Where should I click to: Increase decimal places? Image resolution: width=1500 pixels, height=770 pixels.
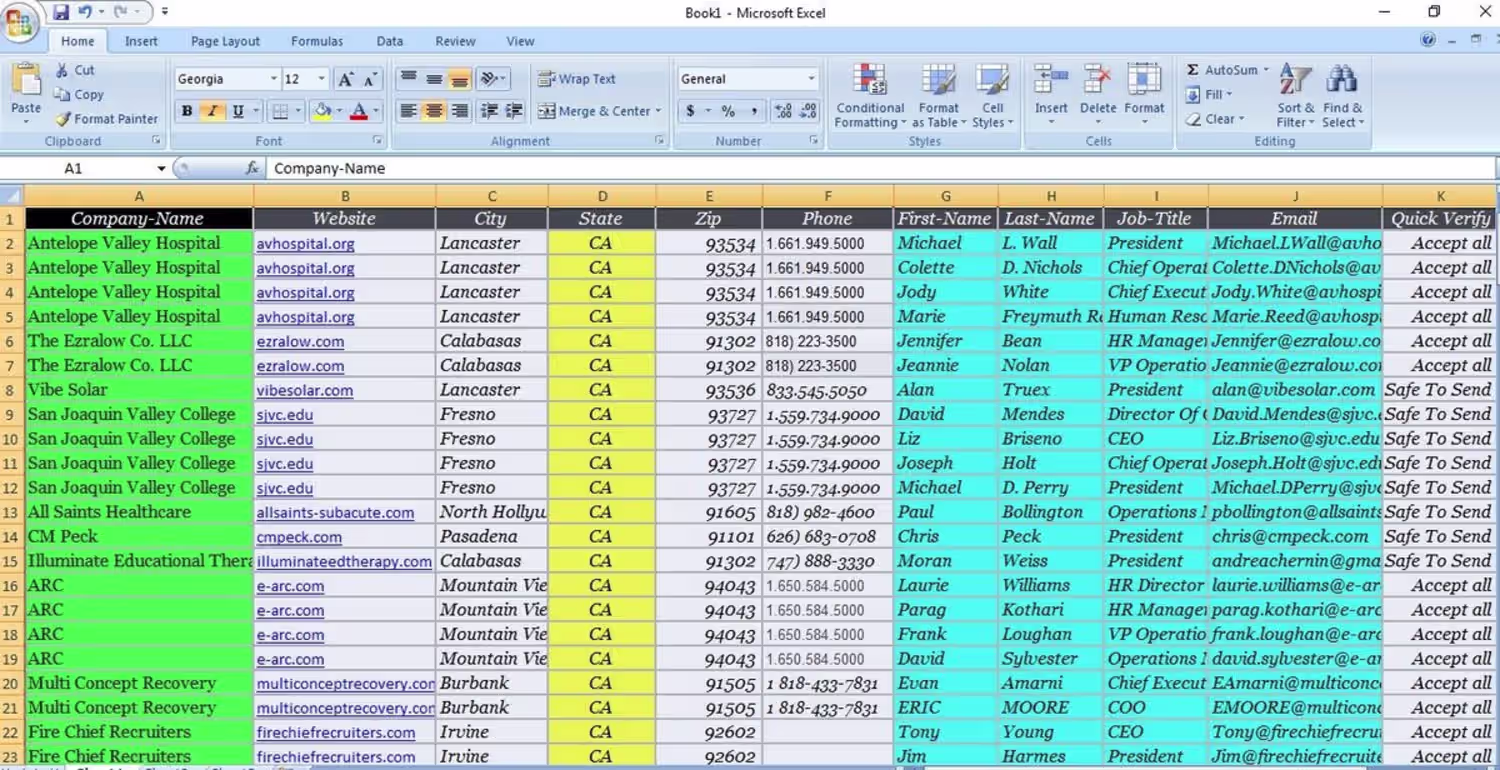[783, 111]
